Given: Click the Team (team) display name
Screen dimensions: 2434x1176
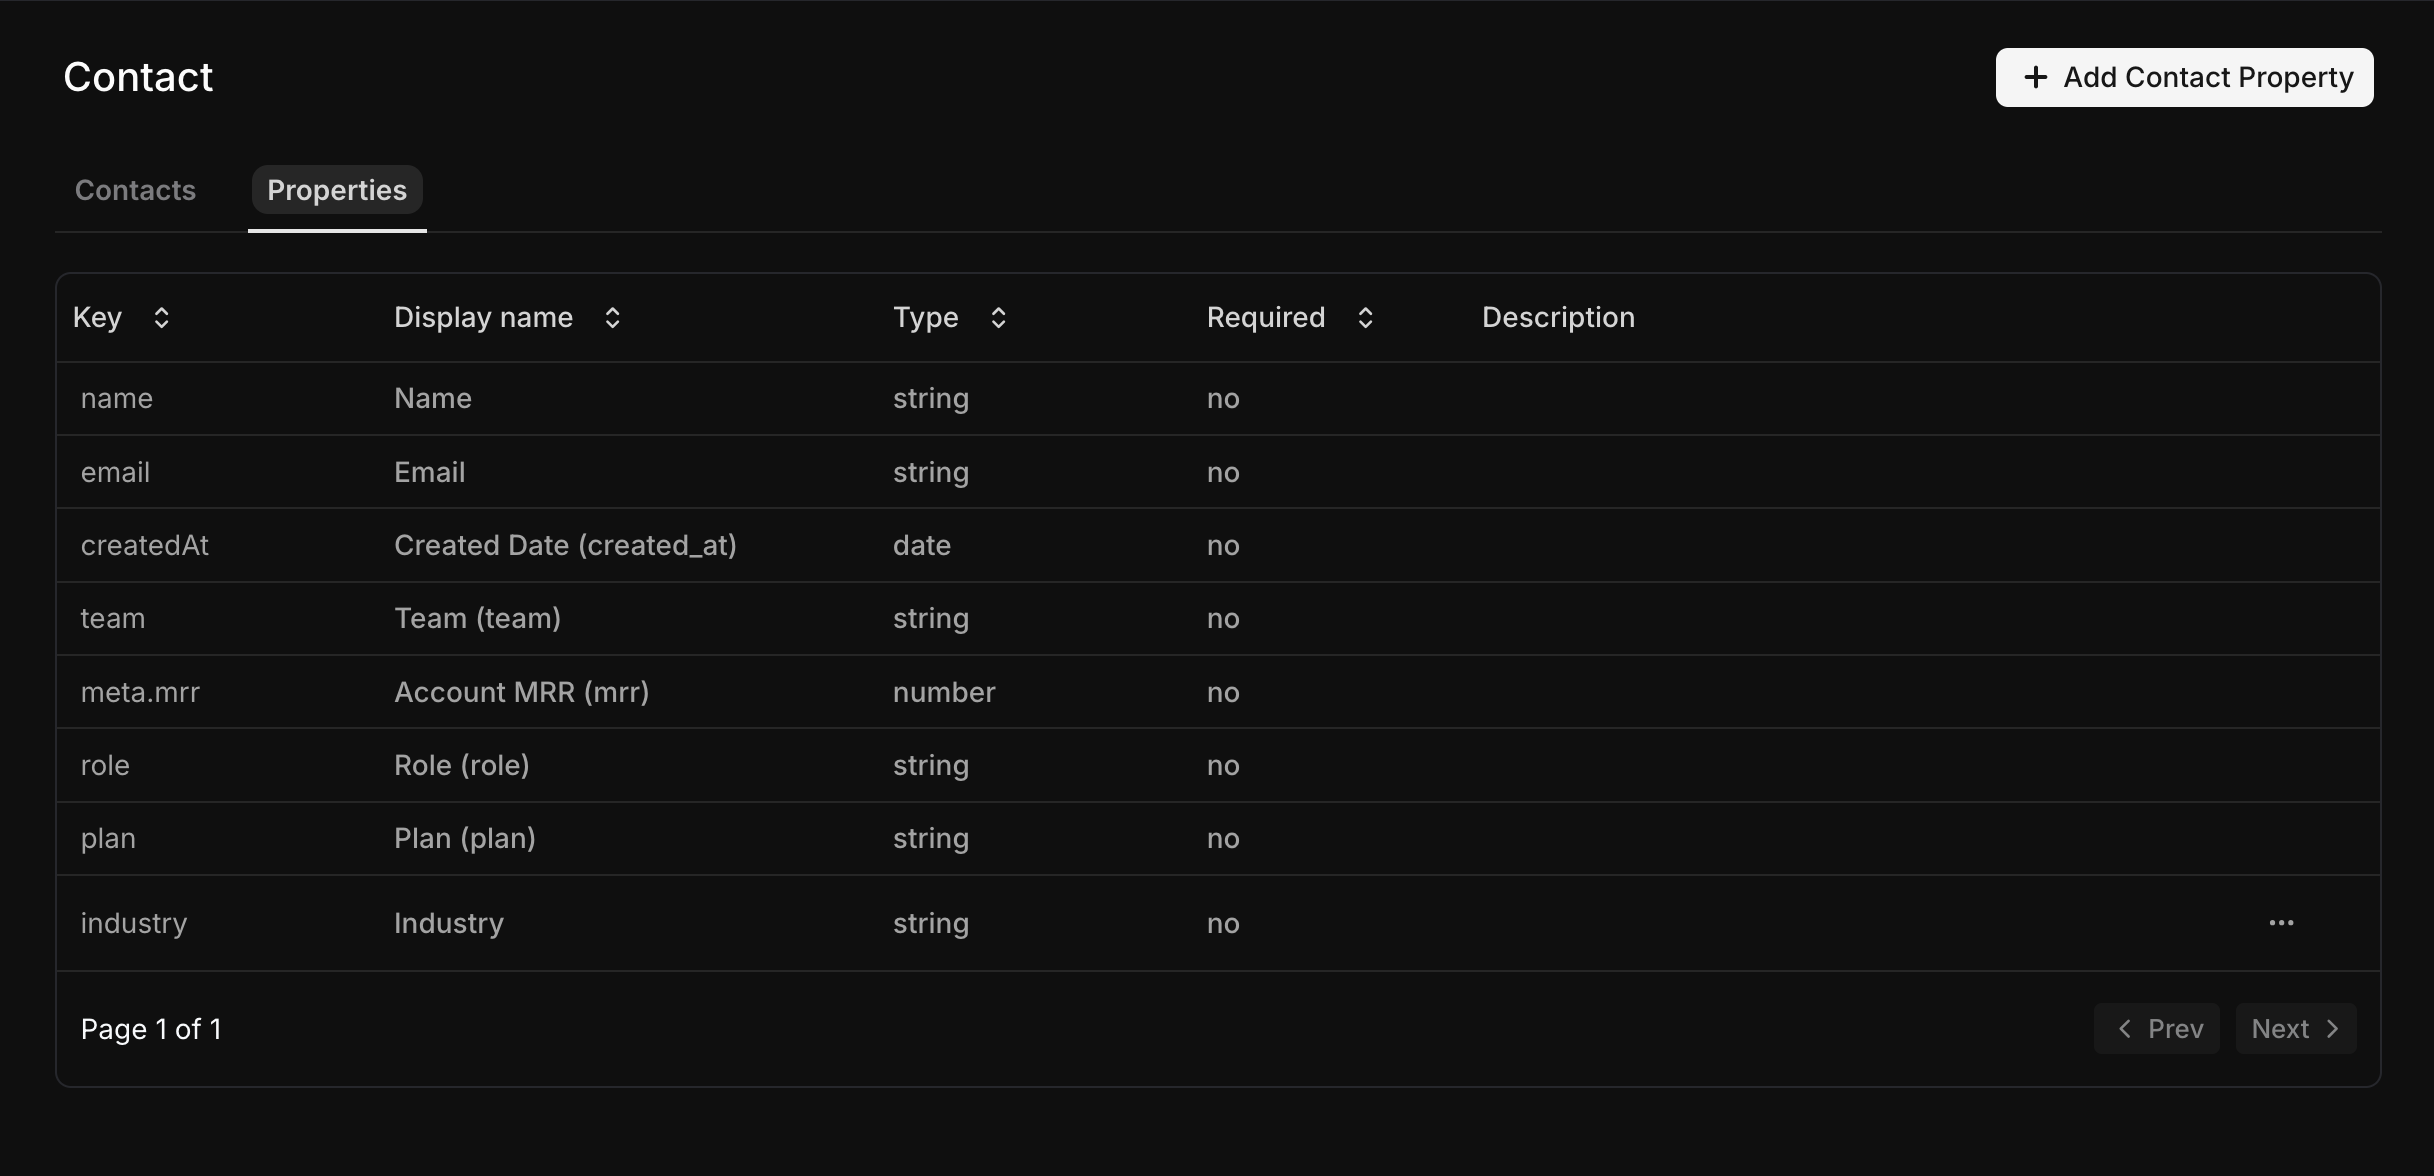Looking at the screenshot, I should (x=477, y=619).
